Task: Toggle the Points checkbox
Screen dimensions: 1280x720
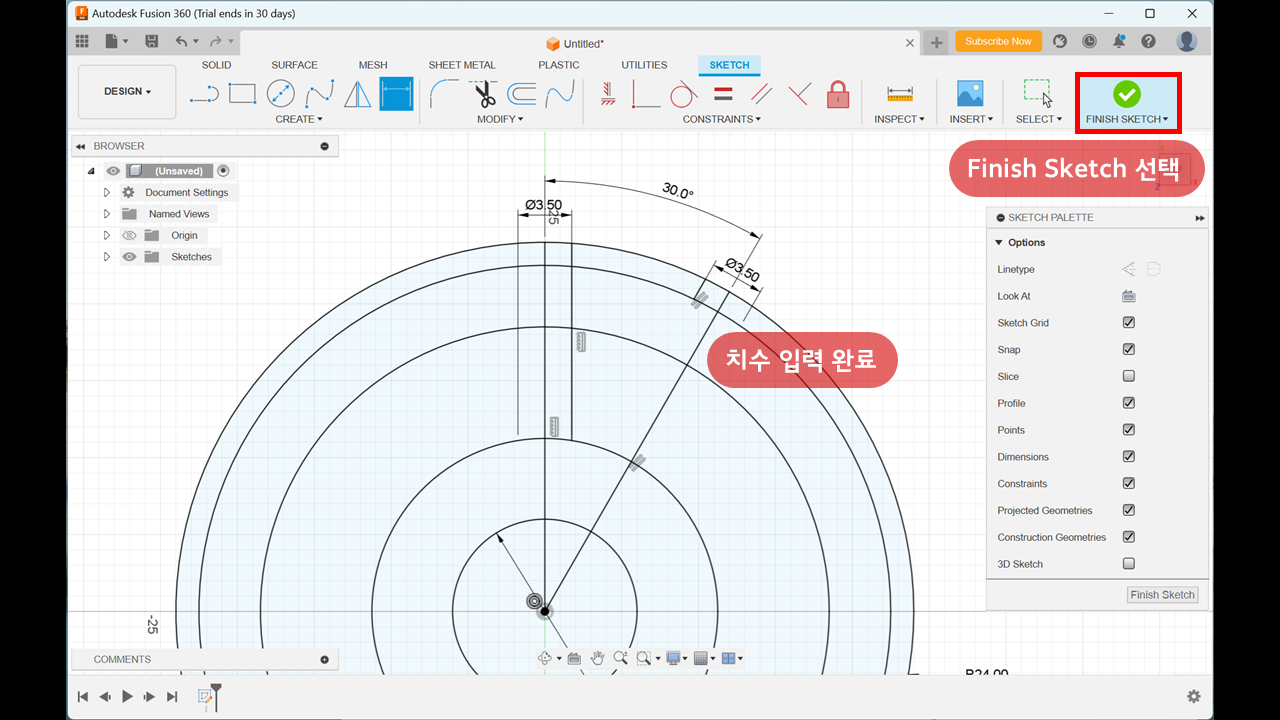Action: click(1129, 430)
